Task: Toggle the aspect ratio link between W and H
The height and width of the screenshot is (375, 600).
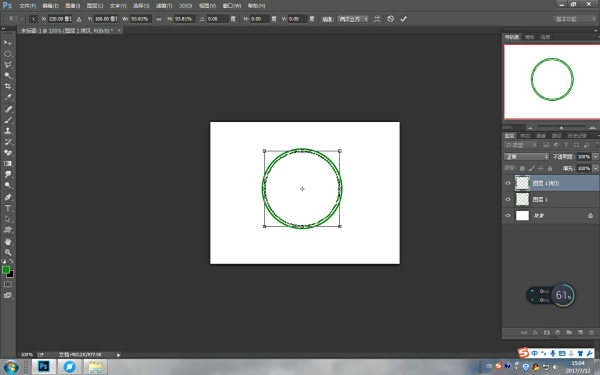Action: tap(159, 19)
